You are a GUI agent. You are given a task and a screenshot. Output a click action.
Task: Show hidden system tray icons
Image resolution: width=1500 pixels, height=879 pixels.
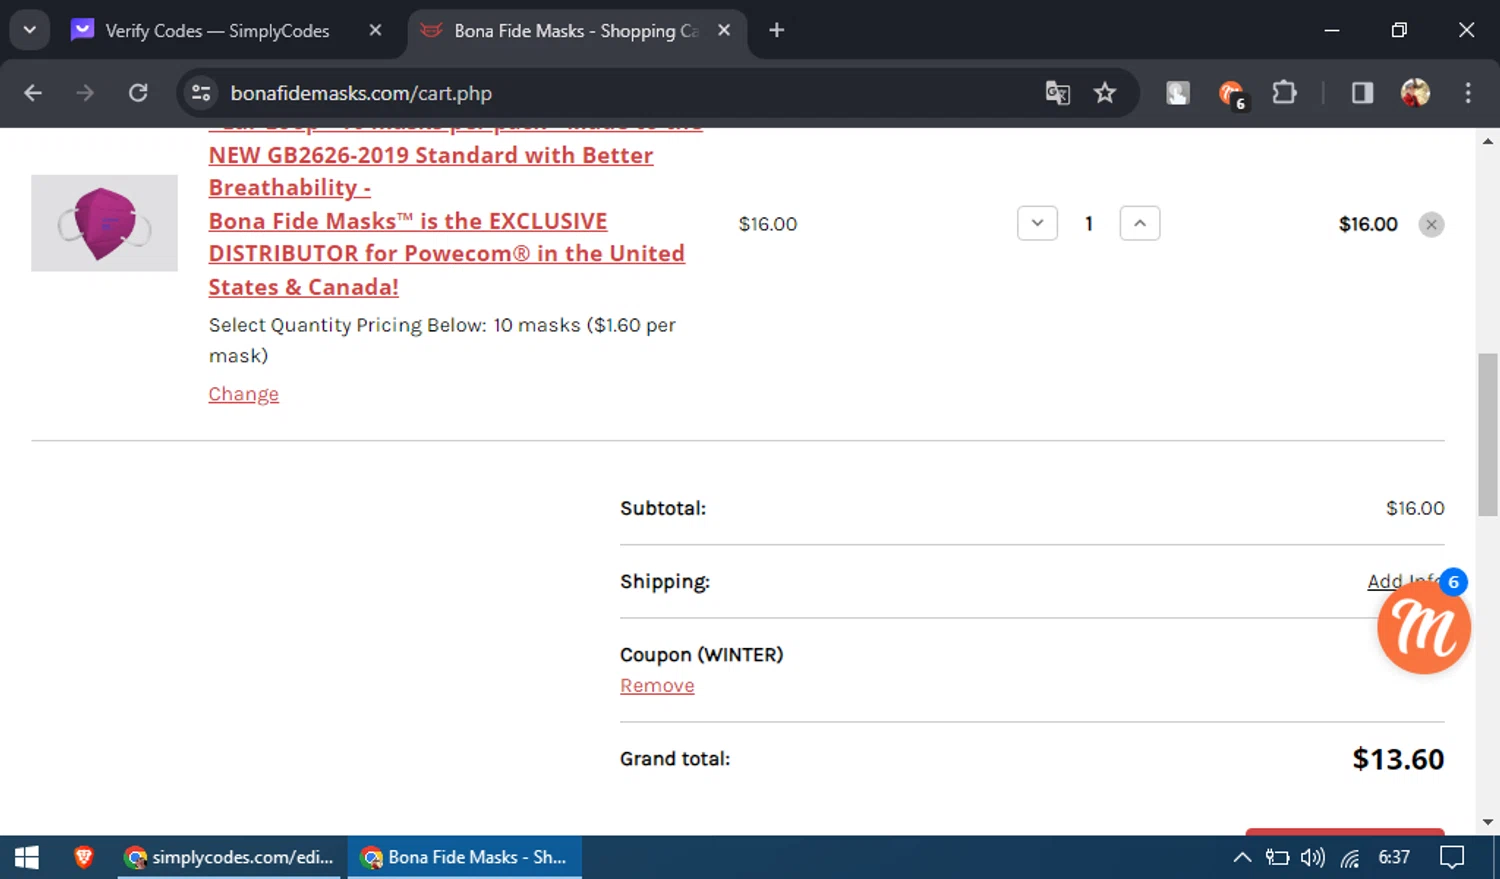click(1242, 857)
